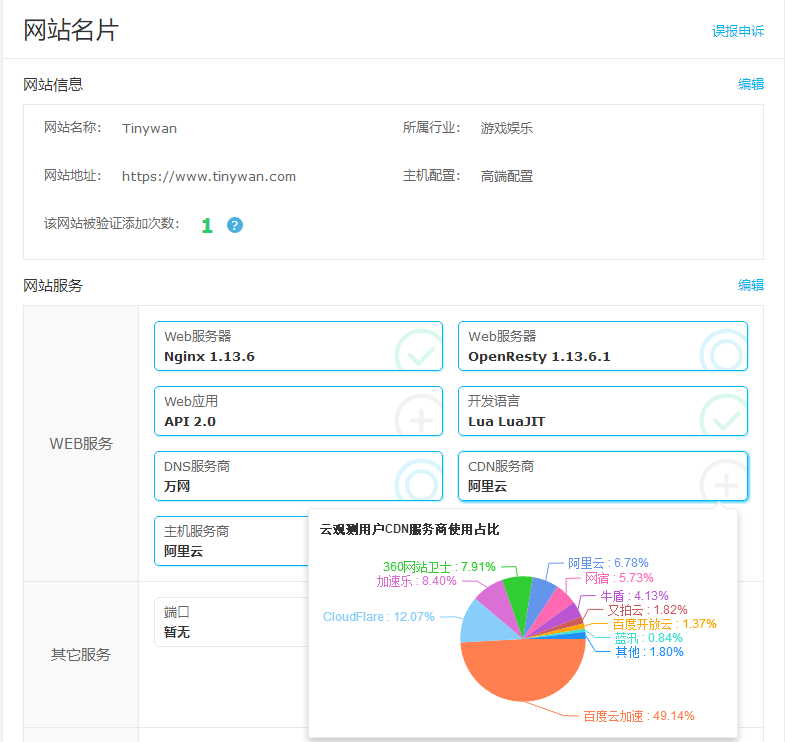Select the 端口 暂无 card

point(232,622)
